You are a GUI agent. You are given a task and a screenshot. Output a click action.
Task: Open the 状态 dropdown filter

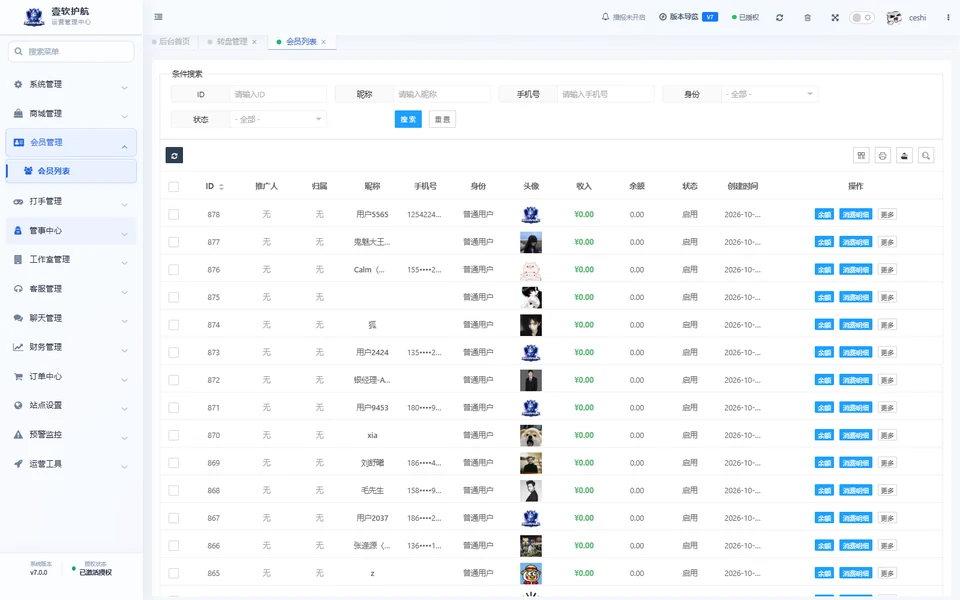278,119
